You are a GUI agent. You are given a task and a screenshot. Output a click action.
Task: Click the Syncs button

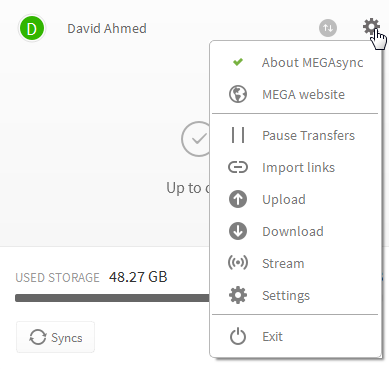(x=55, y=337)
